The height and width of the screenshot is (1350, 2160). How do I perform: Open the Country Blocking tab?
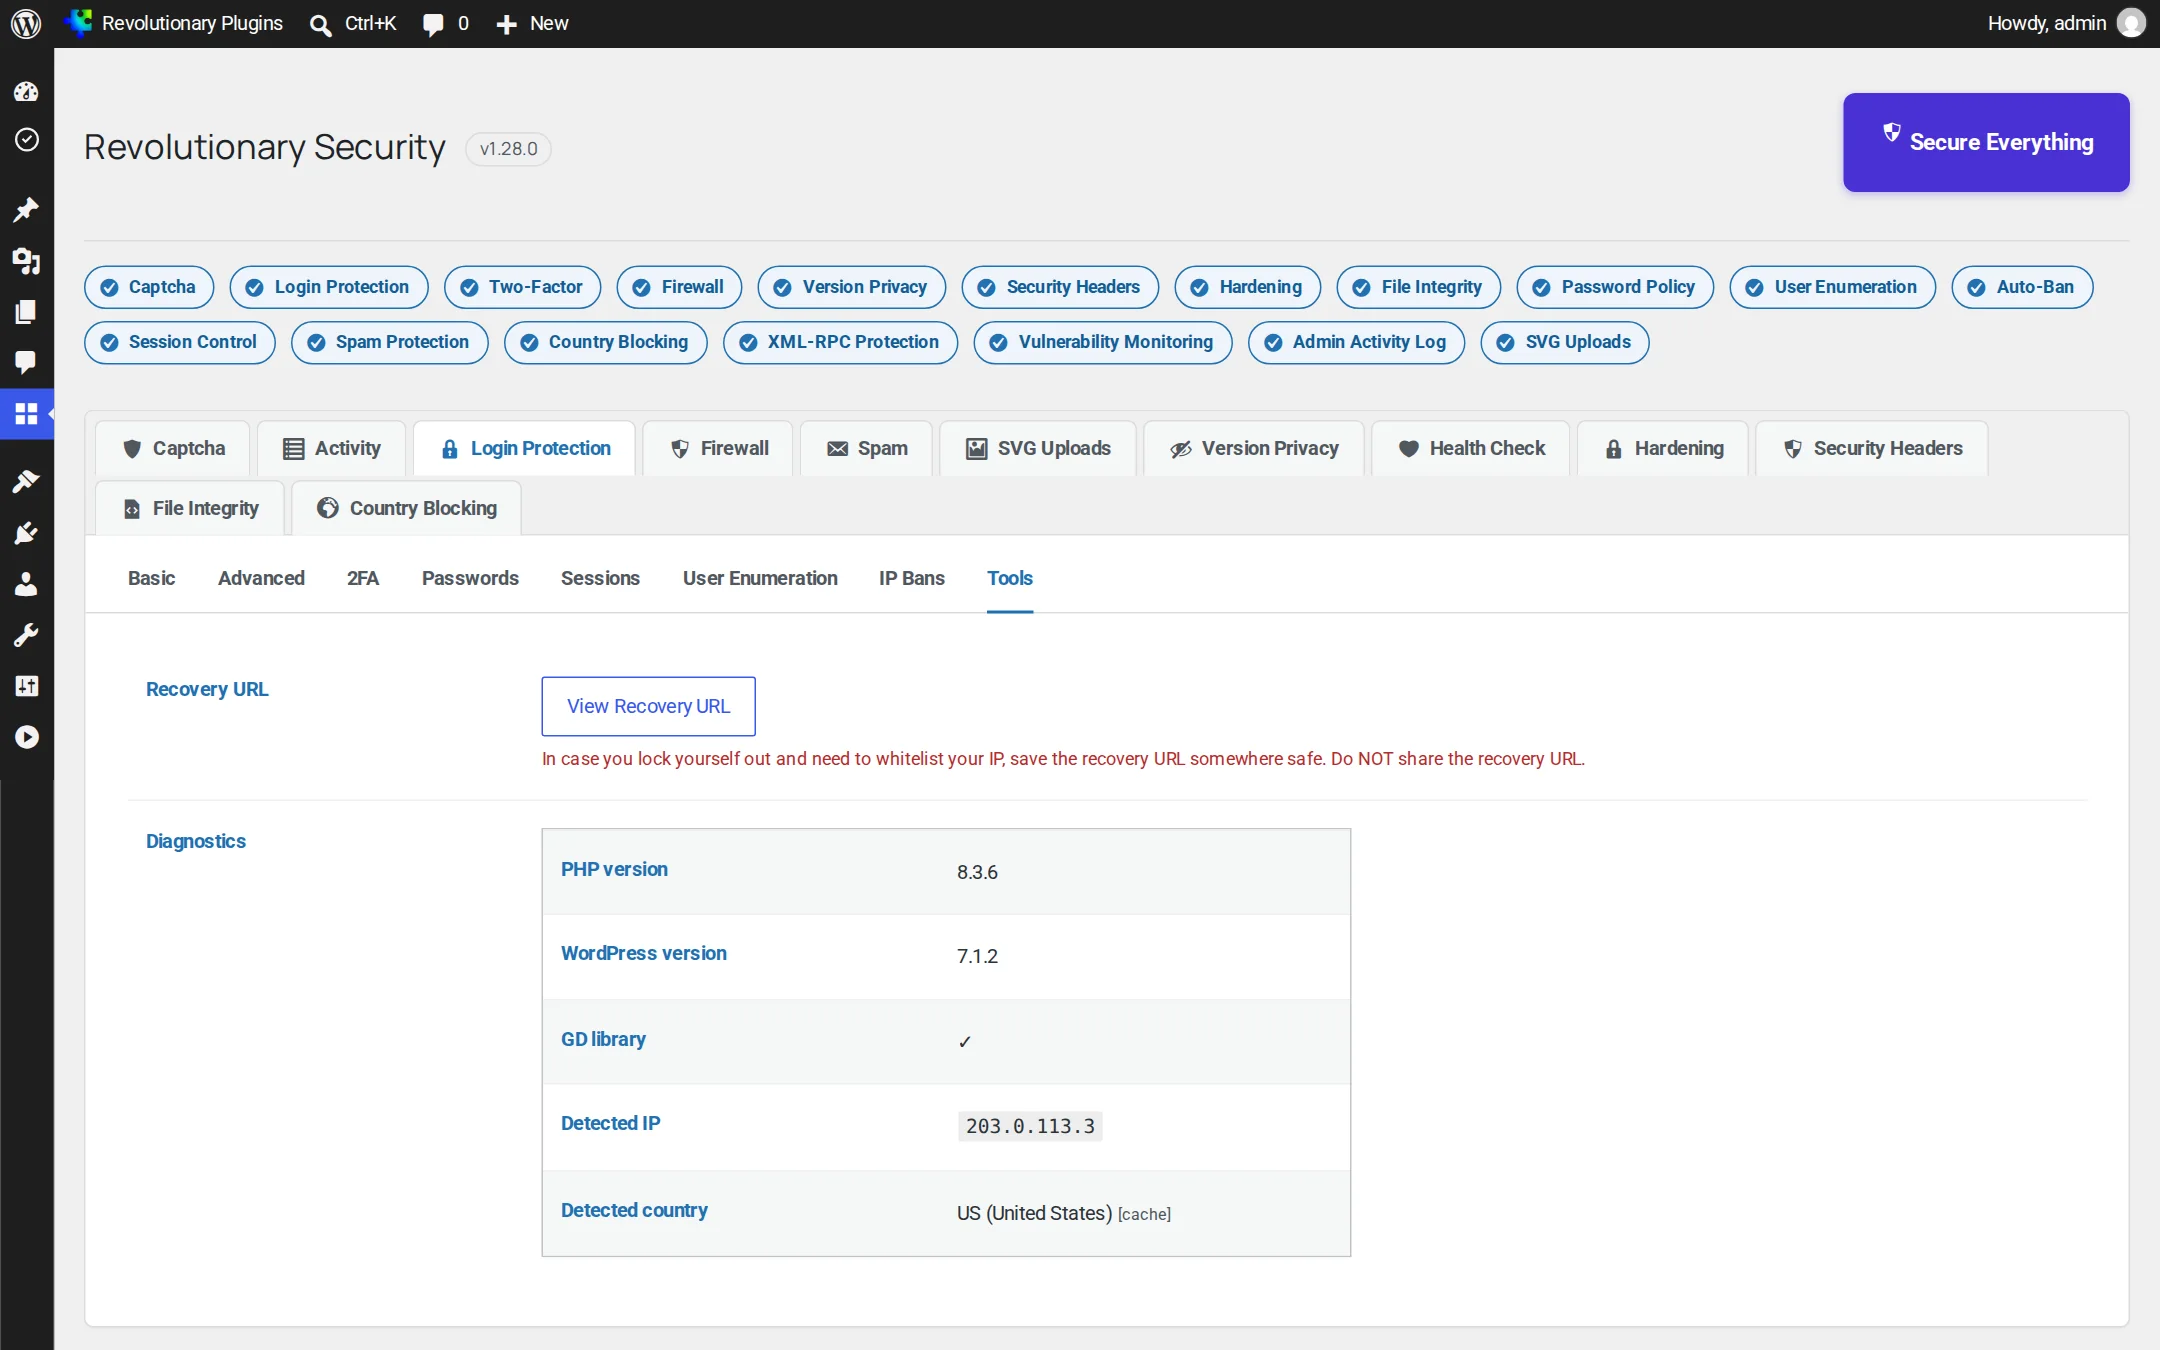pyautogui.click(x=406, y=508)
